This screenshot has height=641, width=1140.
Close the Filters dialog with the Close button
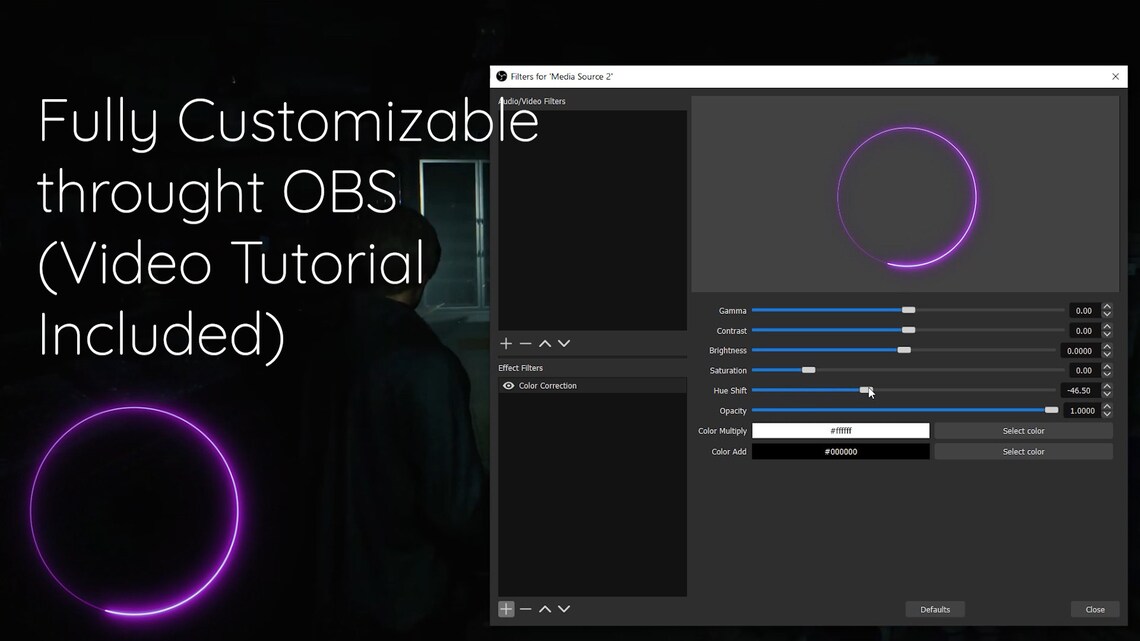coord(1094,609)
